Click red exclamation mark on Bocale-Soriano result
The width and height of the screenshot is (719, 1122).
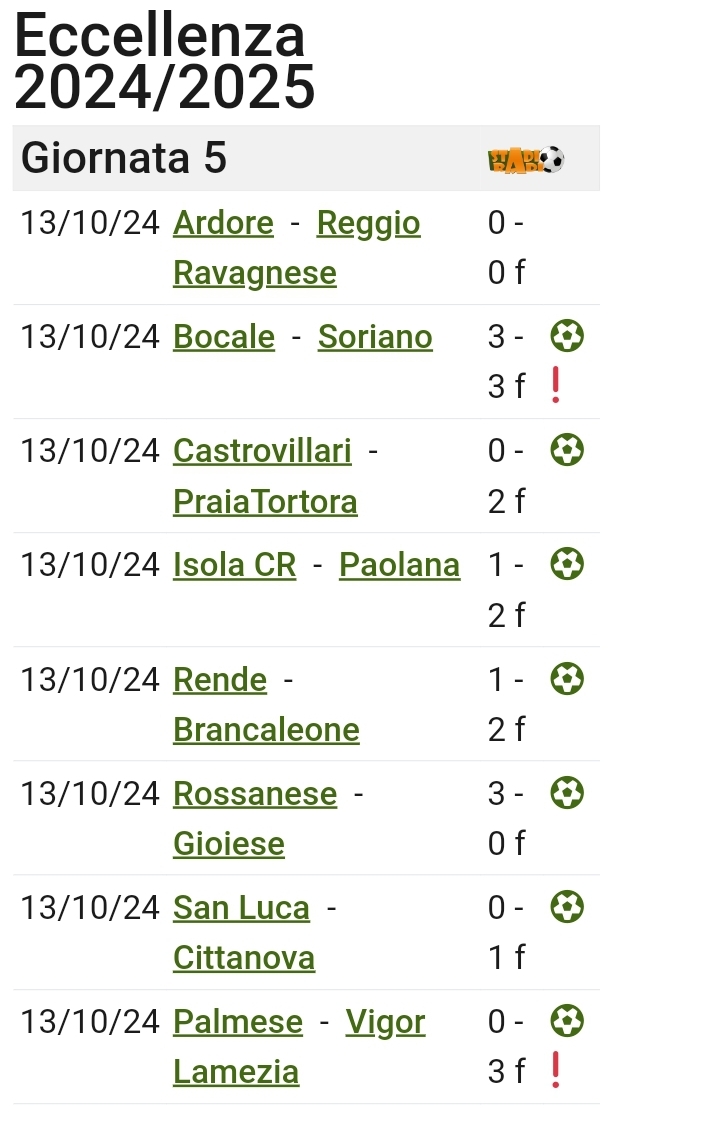point(556,385)
